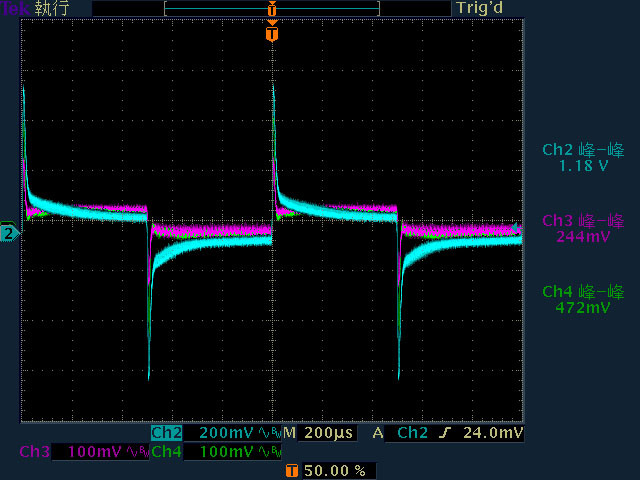Open the M 200µs timebase readout
This screenshot has width=640, height=480.
[x=318, y=433]
